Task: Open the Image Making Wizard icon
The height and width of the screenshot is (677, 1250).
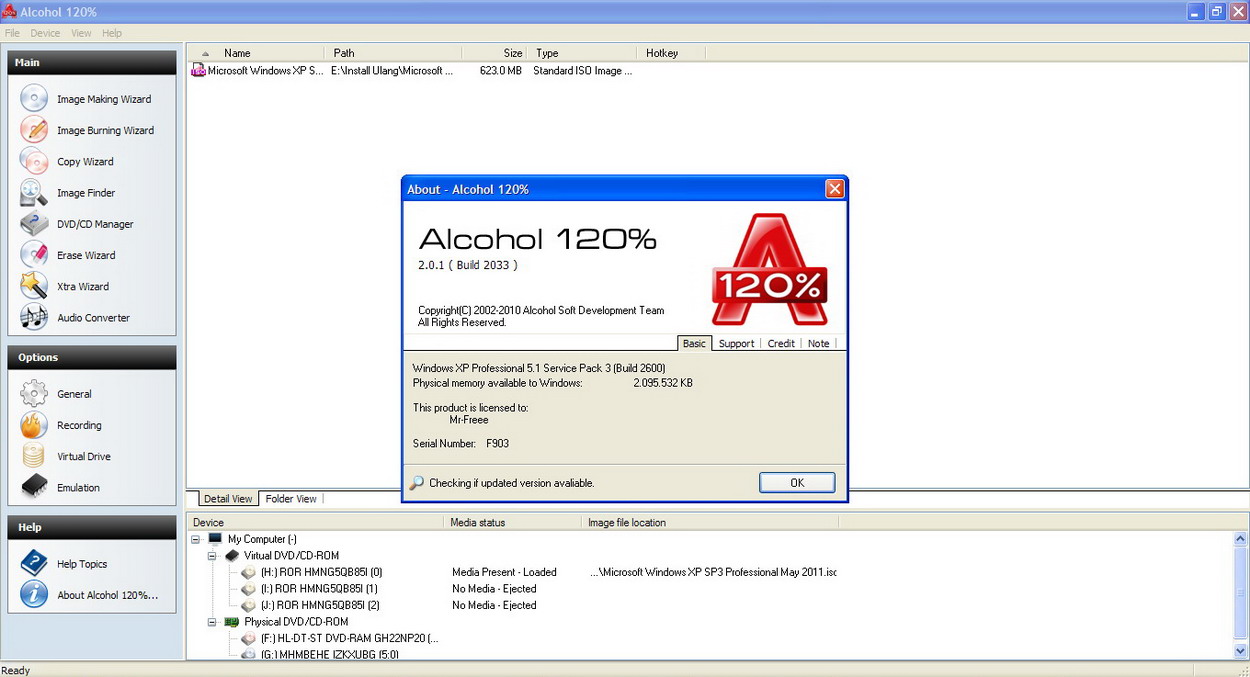Action: [34, 99]
